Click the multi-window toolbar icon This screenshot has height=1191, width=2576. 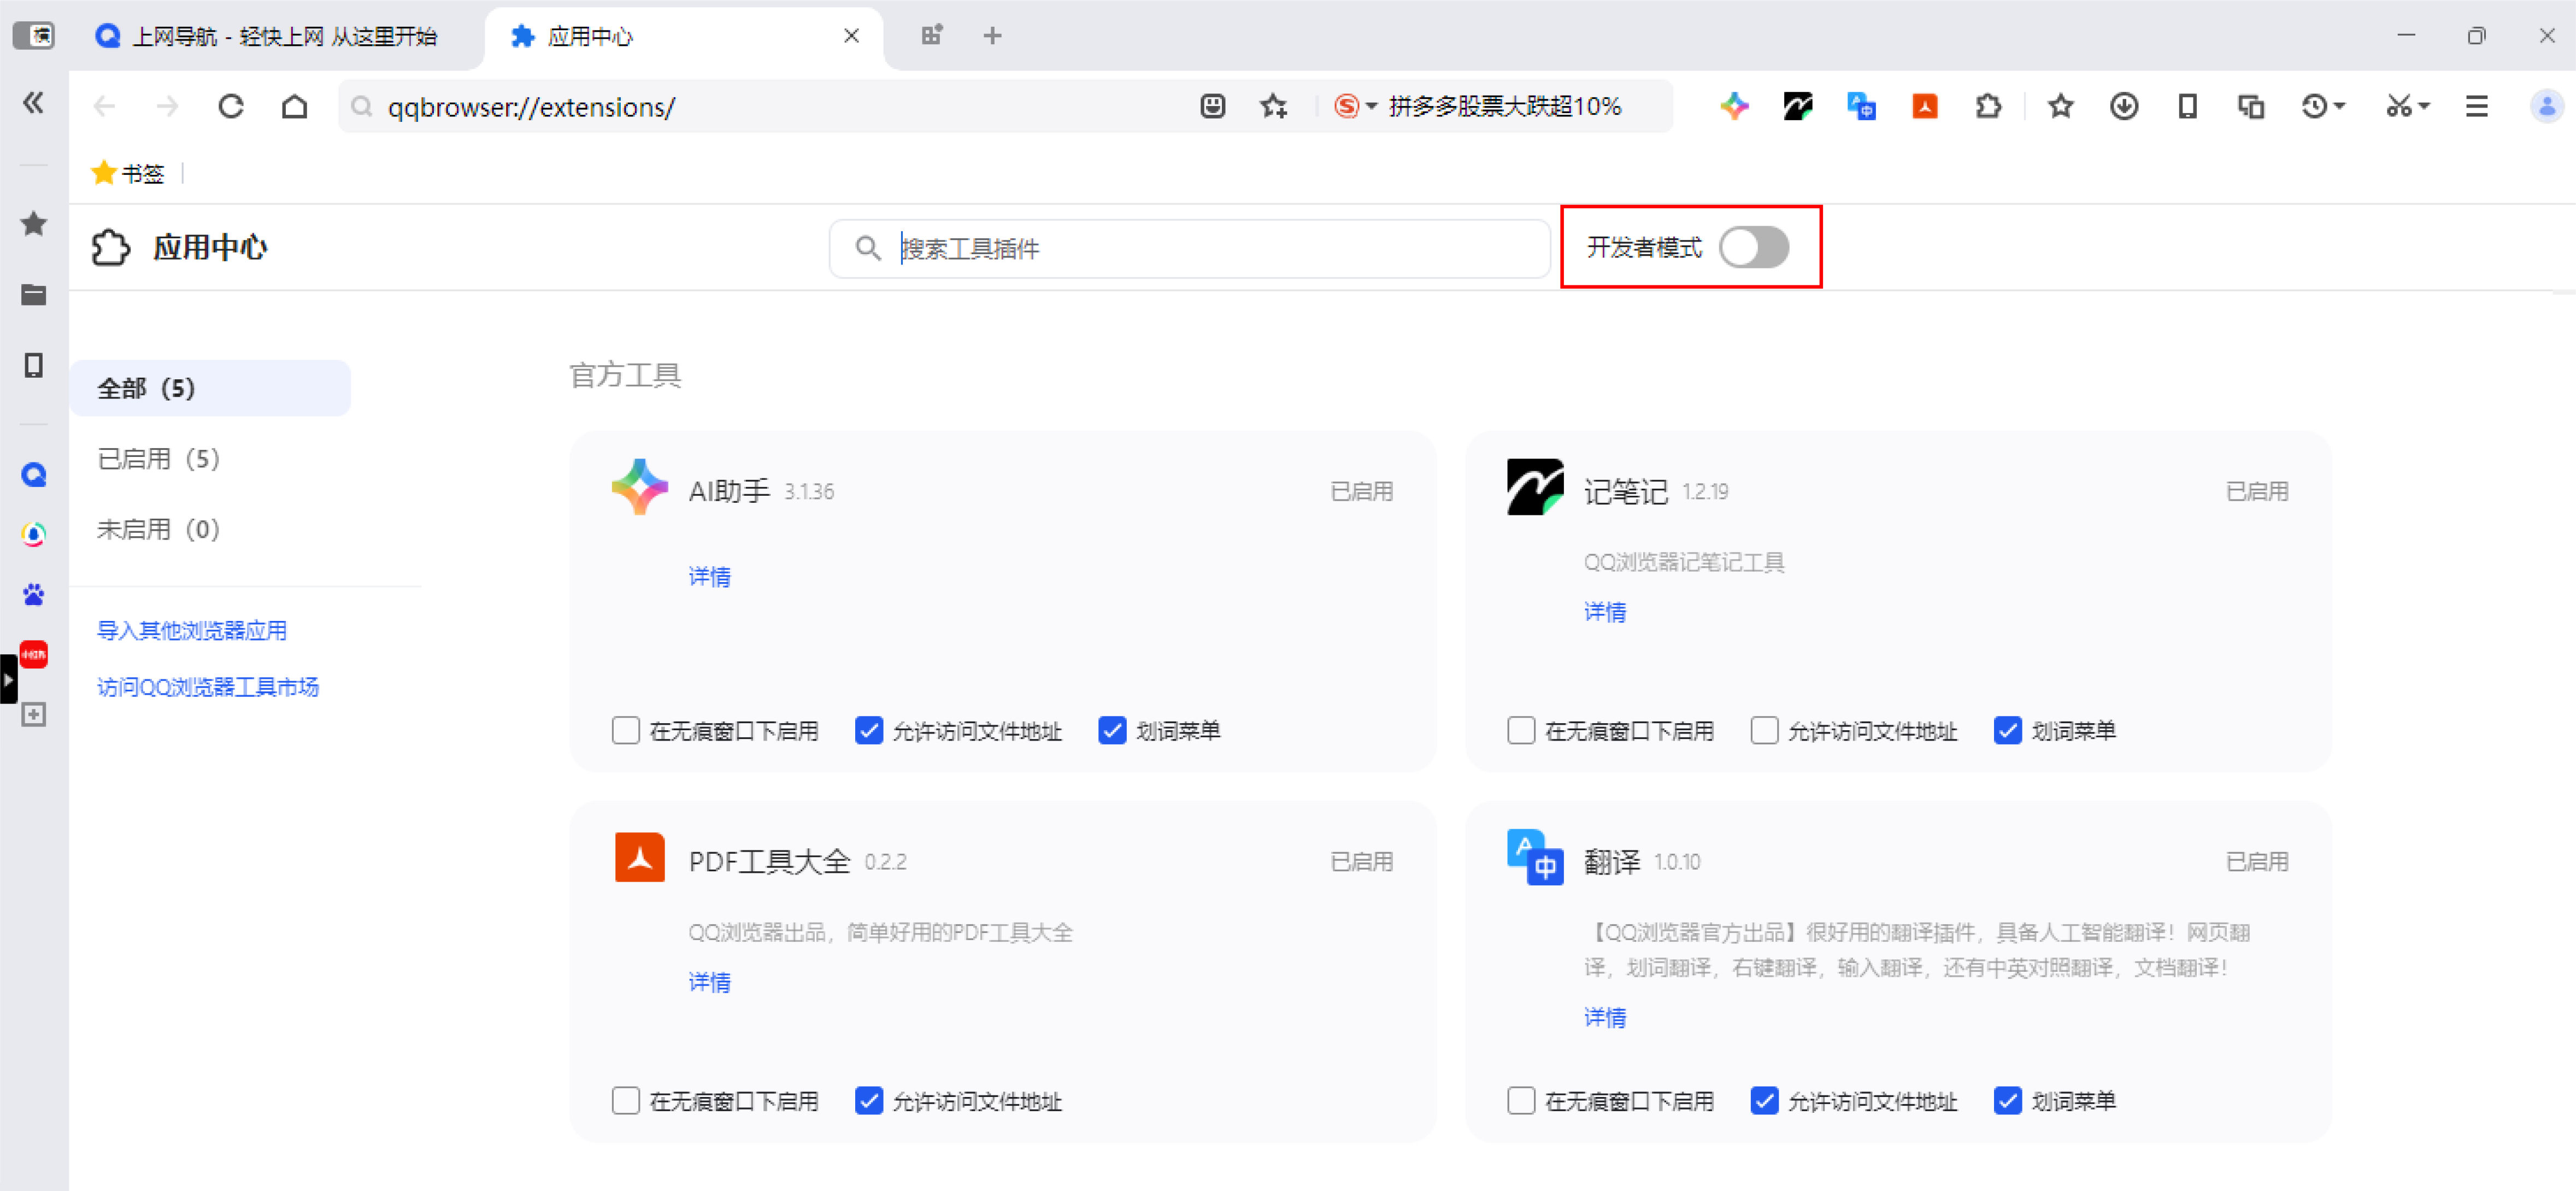click(2251, 106)
